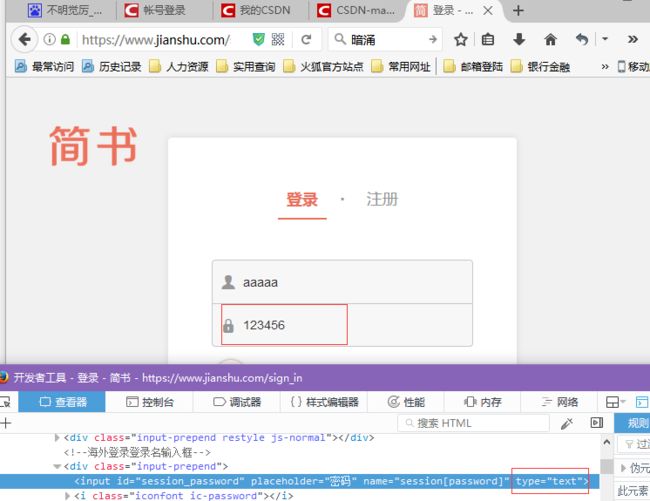Open the dropdown next to the undo arrow
Viewport: 650px width, 501px height.
(605, 39)
